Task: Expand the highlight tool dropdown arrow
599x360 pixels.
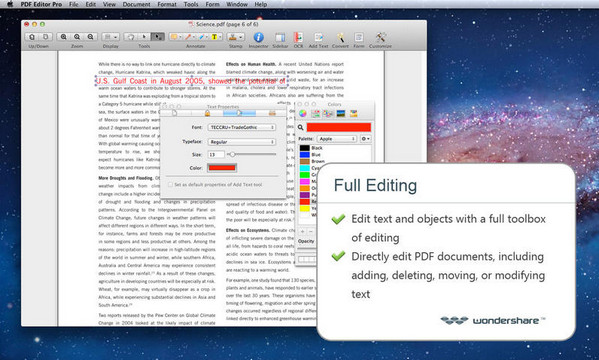Action: (220, 37)
